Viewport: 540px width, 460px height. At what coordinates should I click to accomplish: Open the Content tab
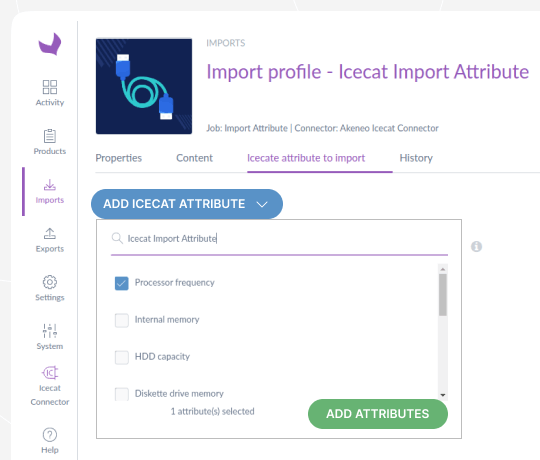click(195, 158)
